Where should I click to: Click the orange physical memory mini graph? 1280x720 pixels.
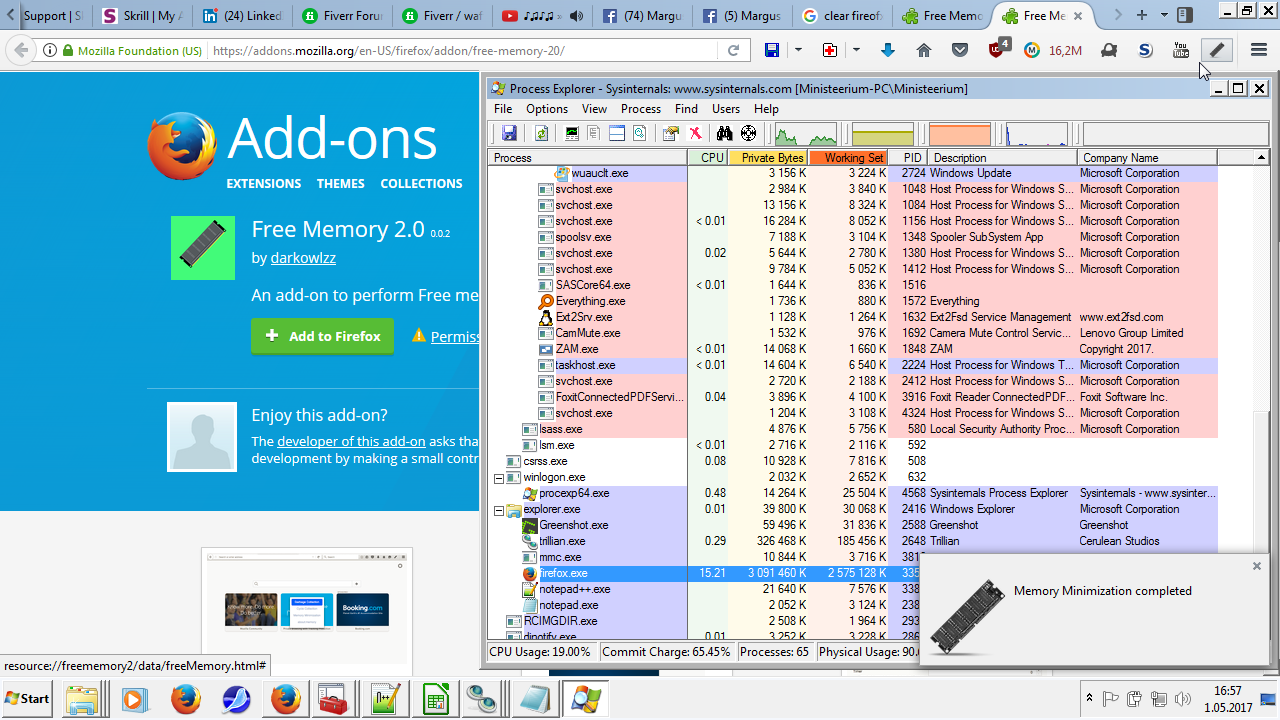pyautogui.click(x=960, y=134)
